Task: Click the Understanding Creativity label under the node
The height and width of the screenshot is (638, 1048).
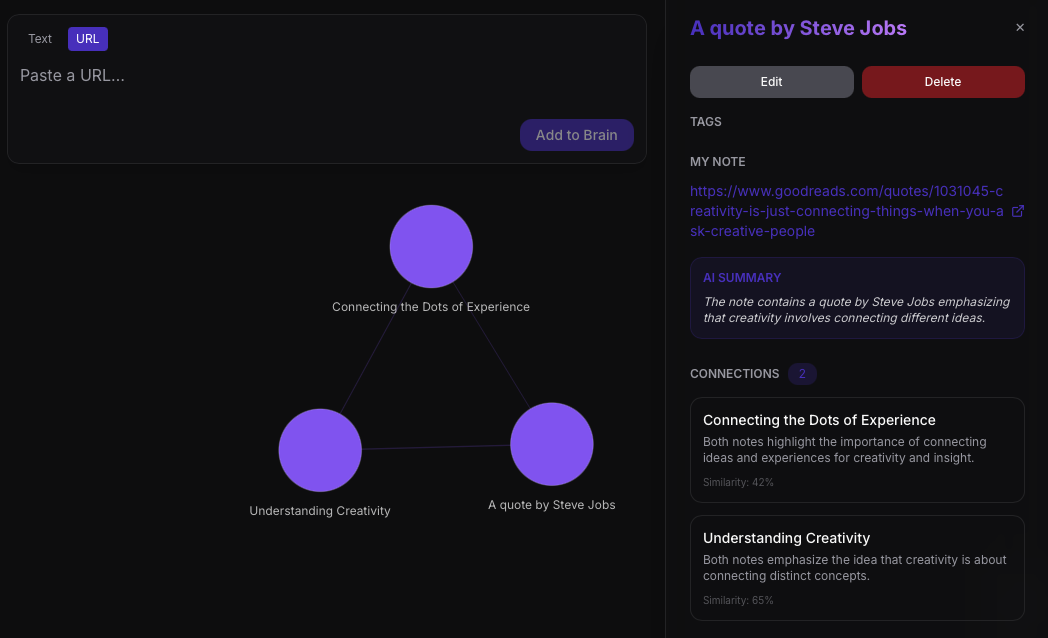Action: click(320, 511)
